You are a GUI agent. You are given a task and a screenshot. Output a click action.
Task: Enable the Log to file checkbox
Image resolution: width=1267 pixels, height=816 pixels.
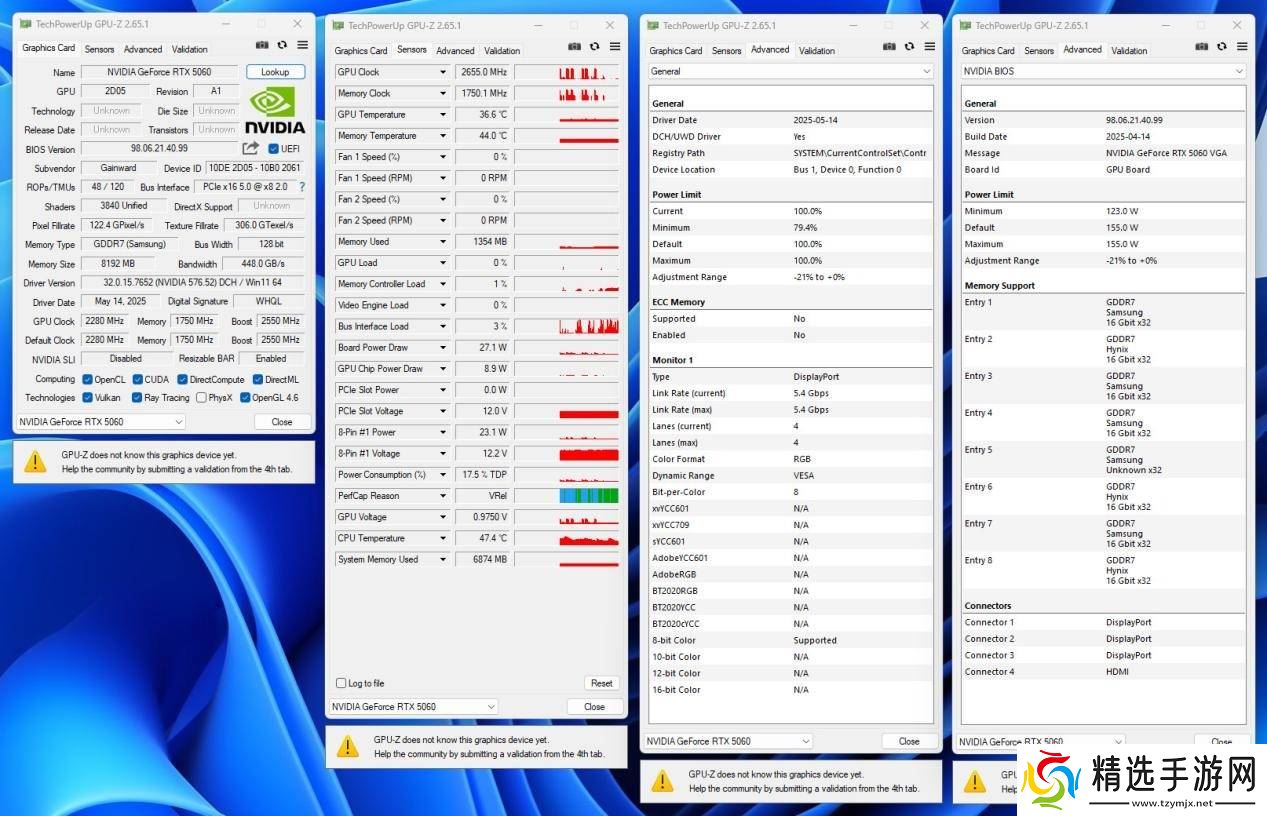click(342, 683)
